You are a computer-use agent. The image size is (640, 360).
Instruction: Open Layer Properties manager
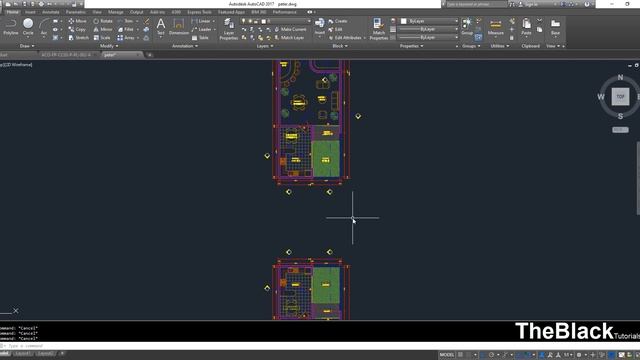click(x=229, y=29)
